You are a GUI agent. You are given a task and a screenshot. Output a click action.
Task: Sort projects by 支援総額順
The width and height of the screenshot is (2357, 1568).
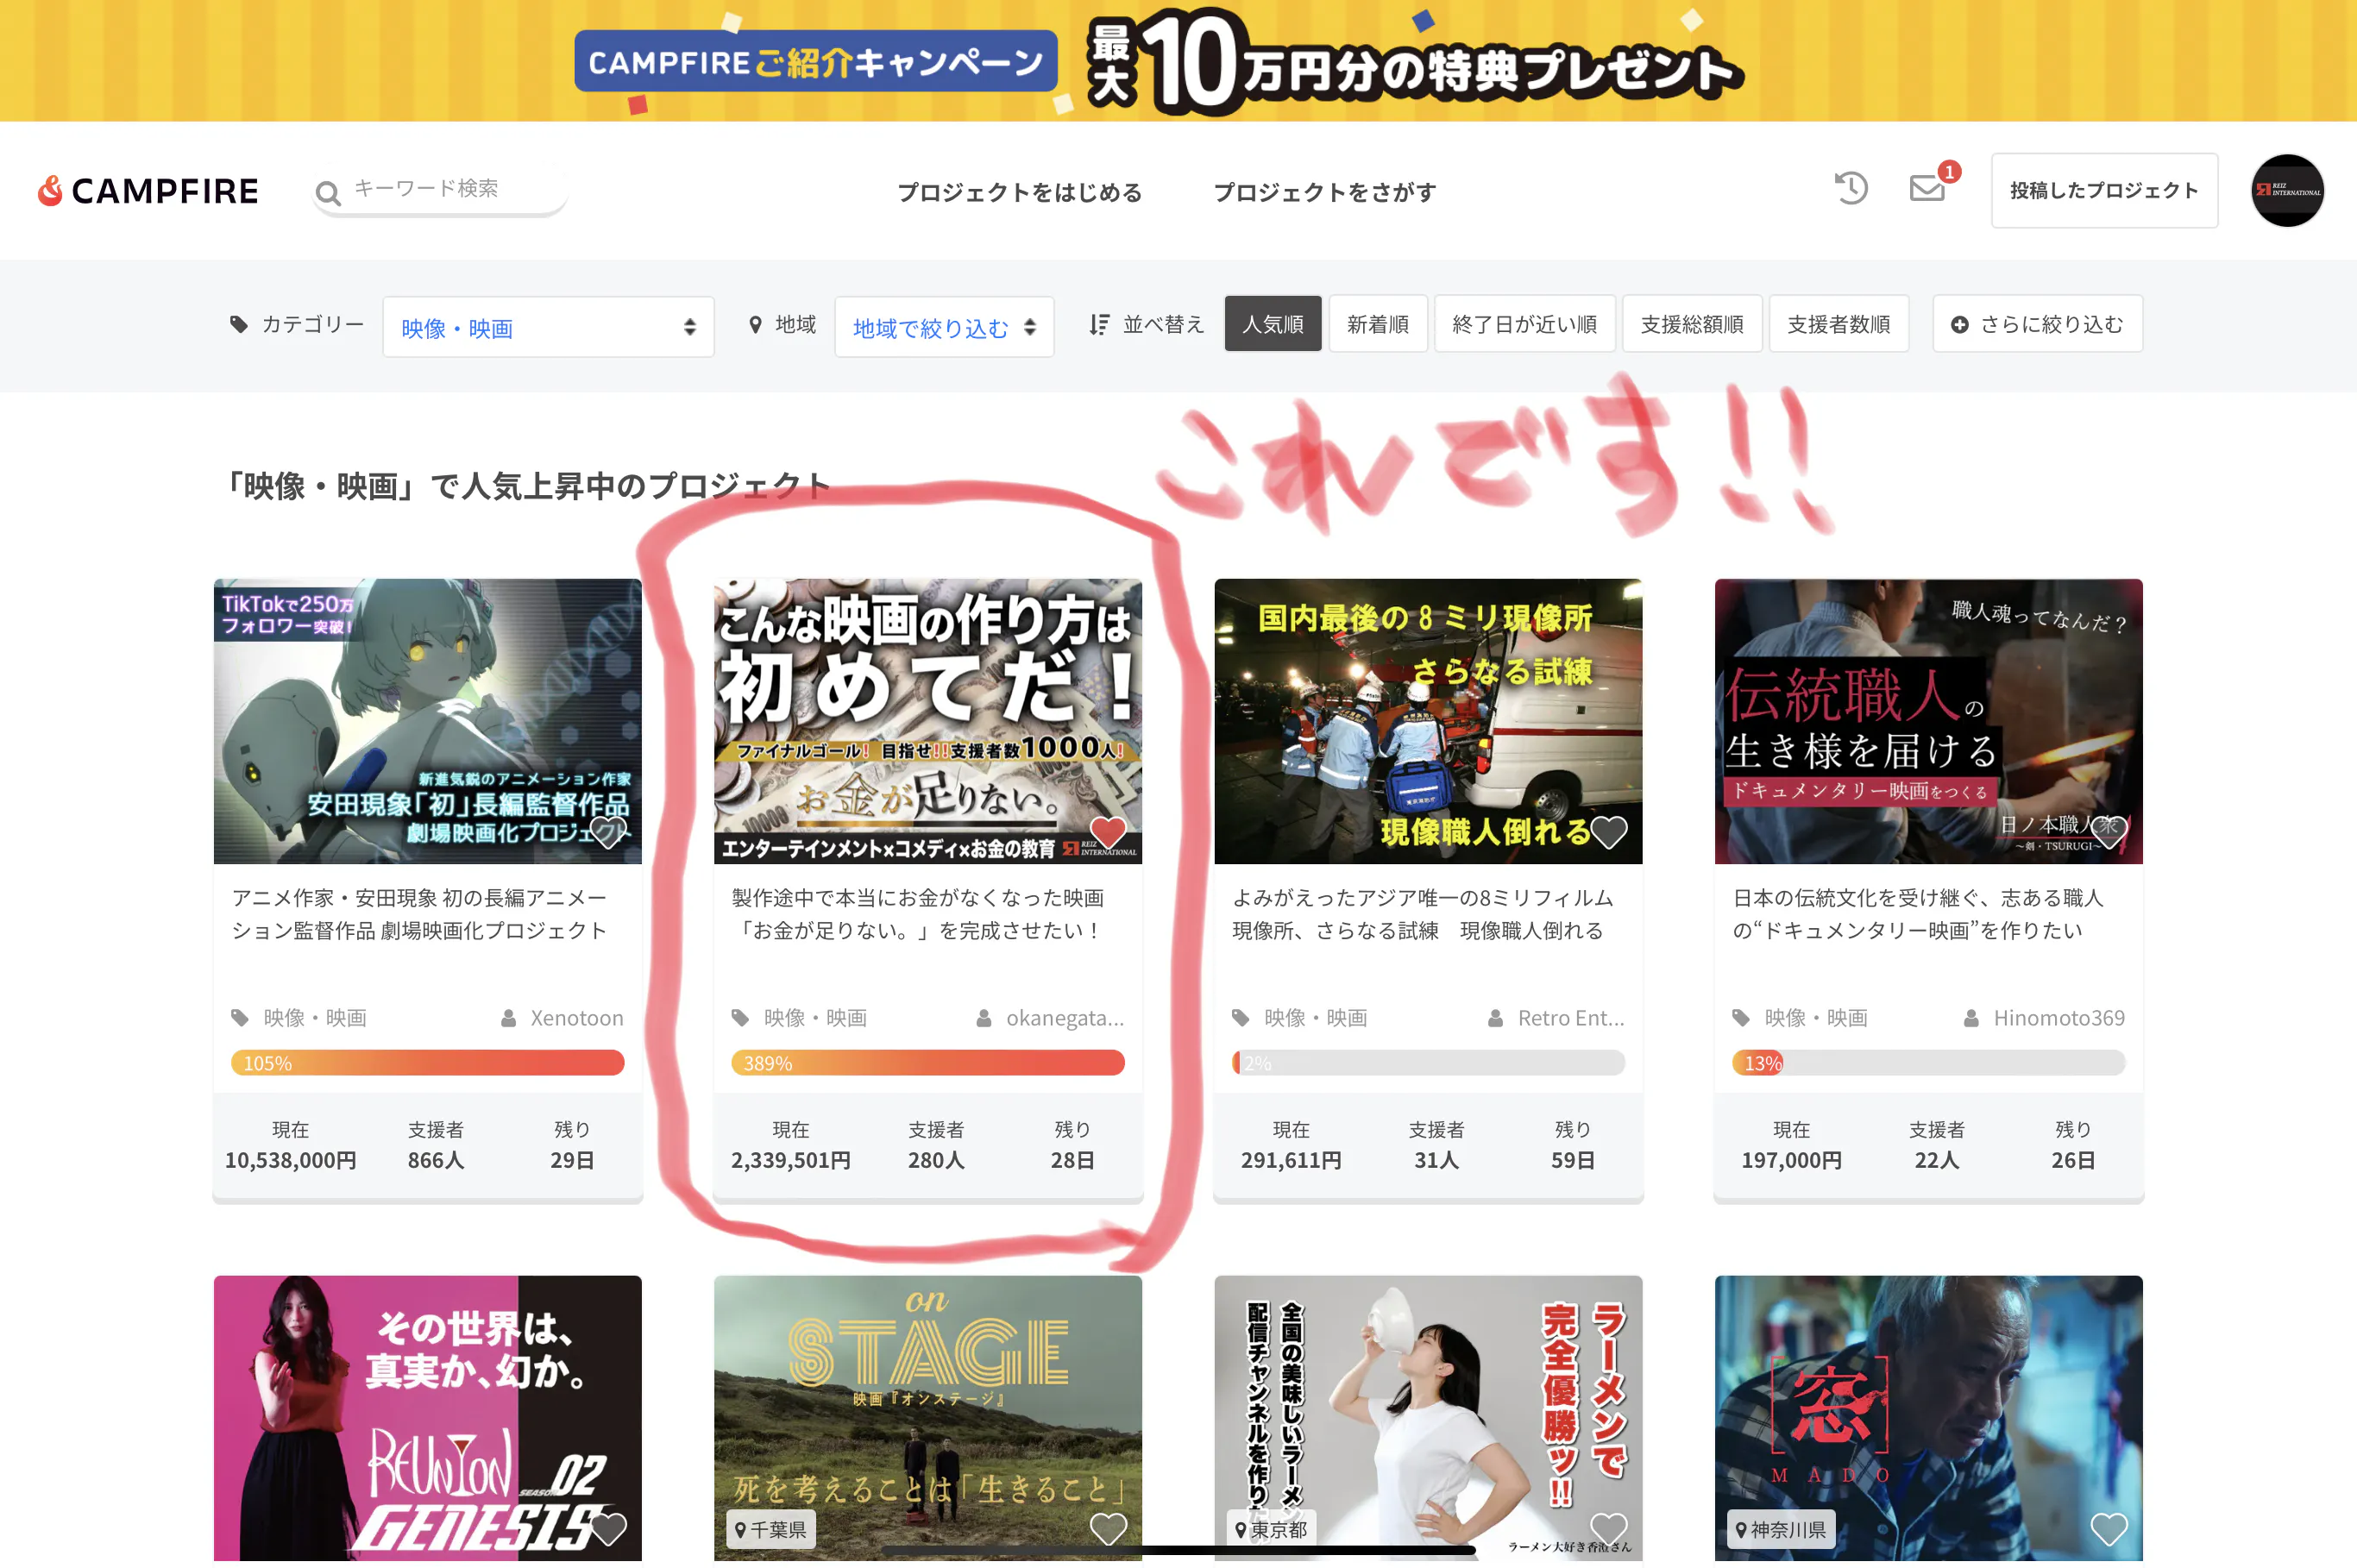[x=1691, y=324]
